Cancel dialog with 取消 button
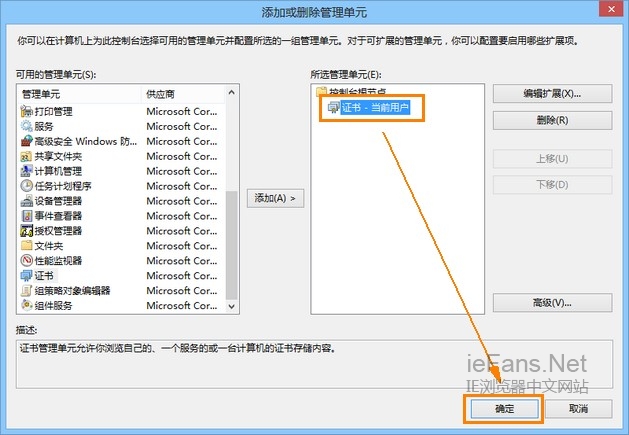Viewport: 629px width, 435px height. (578, 409)
